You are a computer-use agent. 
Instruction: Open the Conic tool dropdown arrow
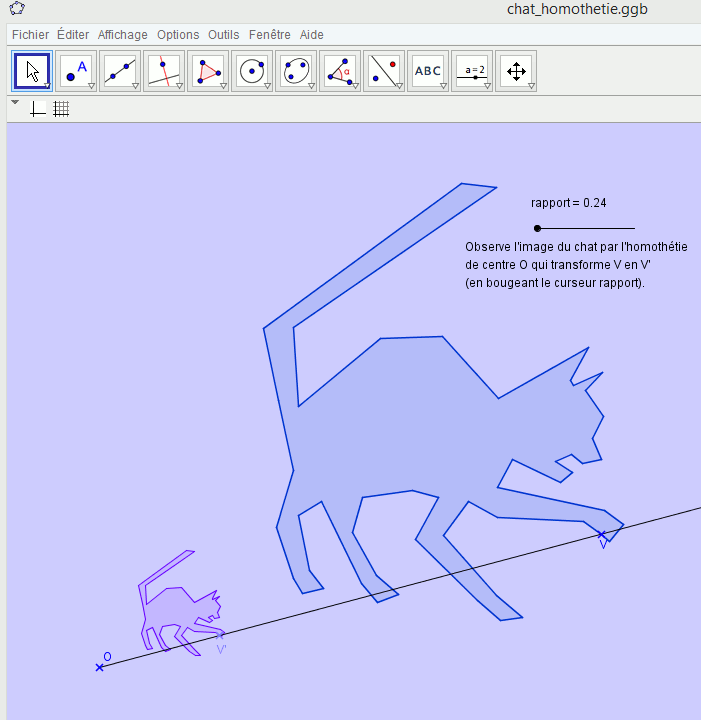(311, 86)
